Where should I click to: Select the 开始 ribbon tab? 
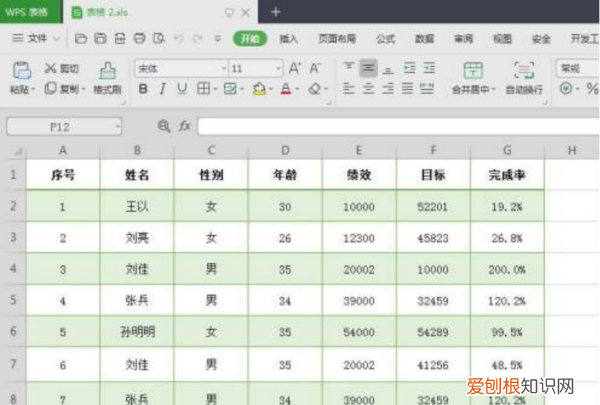250,39
